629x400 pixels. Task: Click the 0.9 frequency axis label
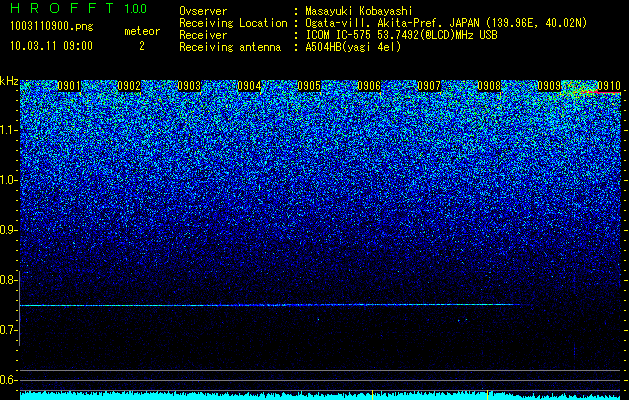point(9,230)
